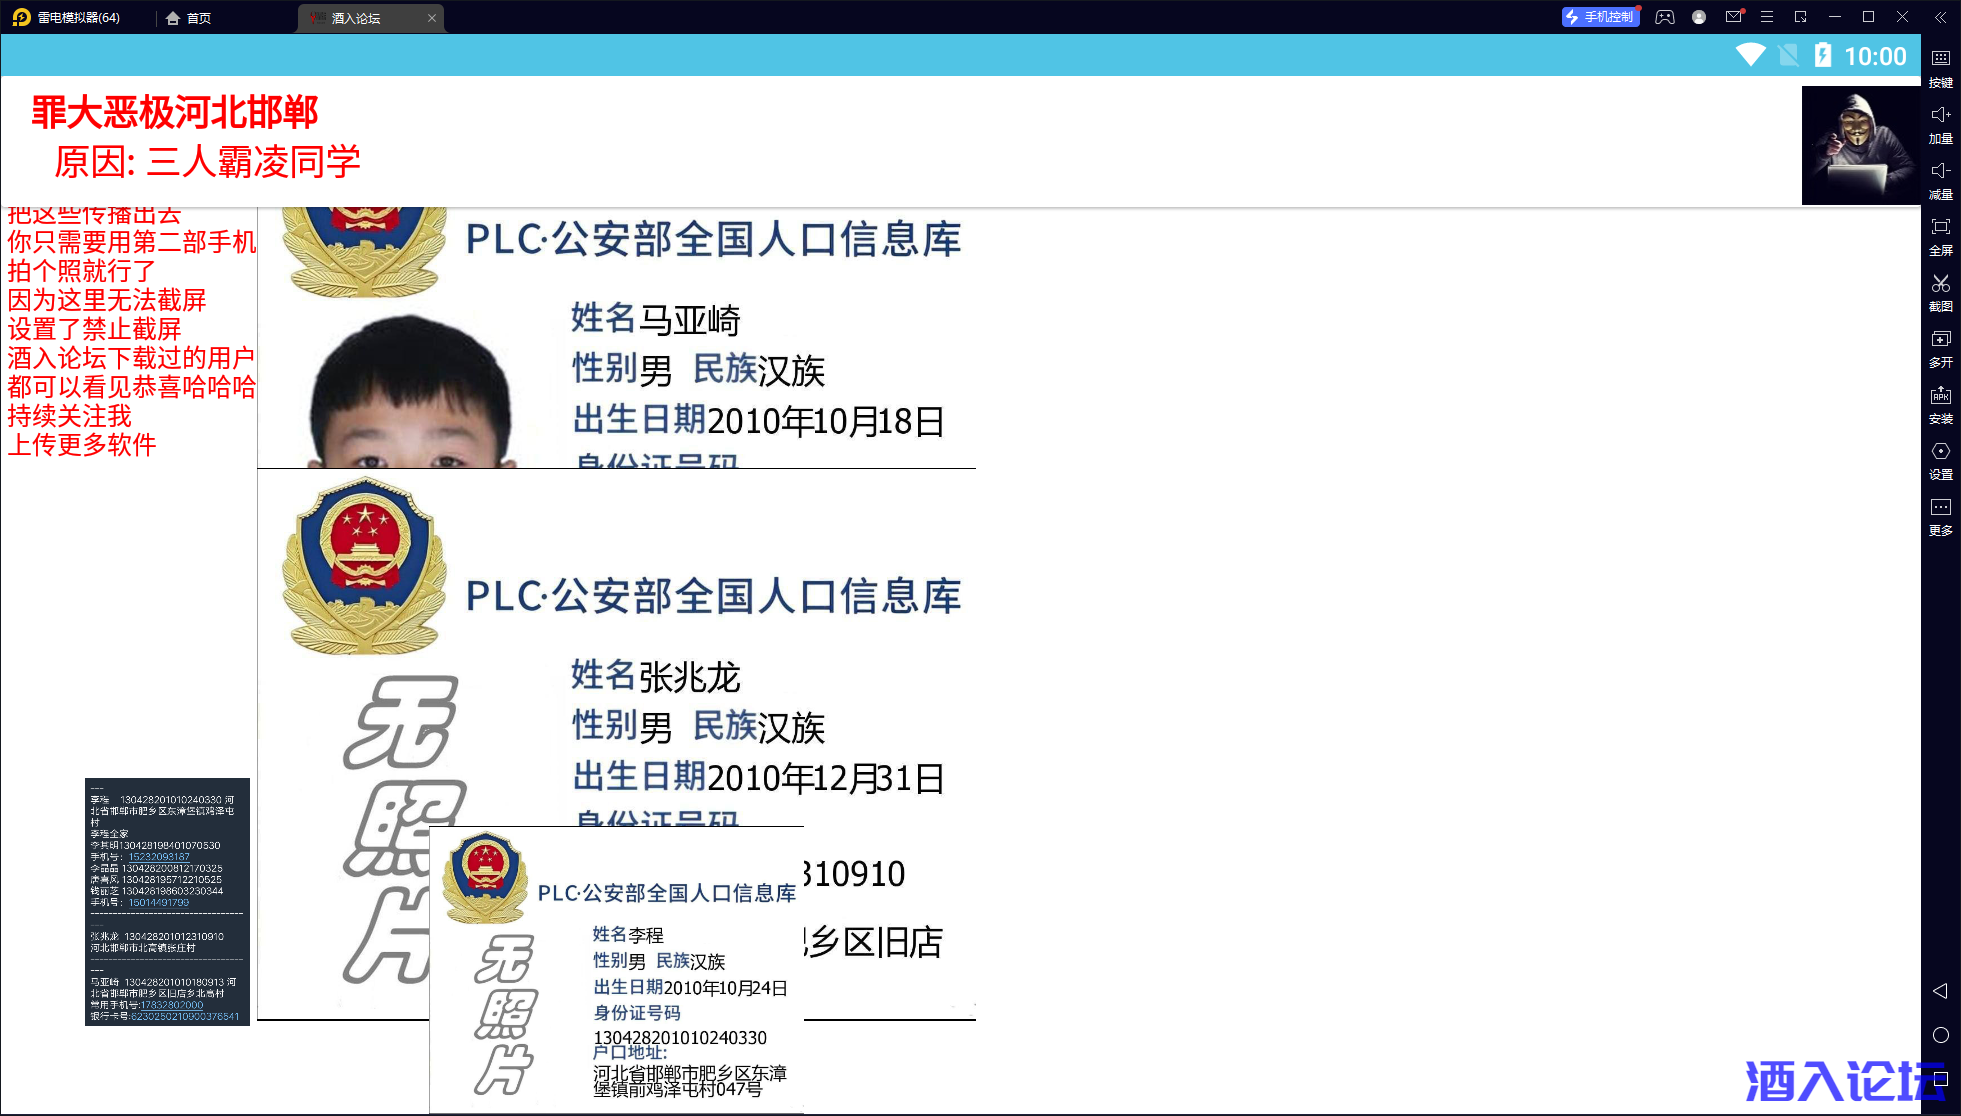Tap the Android back triangle button
This screenshot has width=1961, height=1116.
(1940, 991)
